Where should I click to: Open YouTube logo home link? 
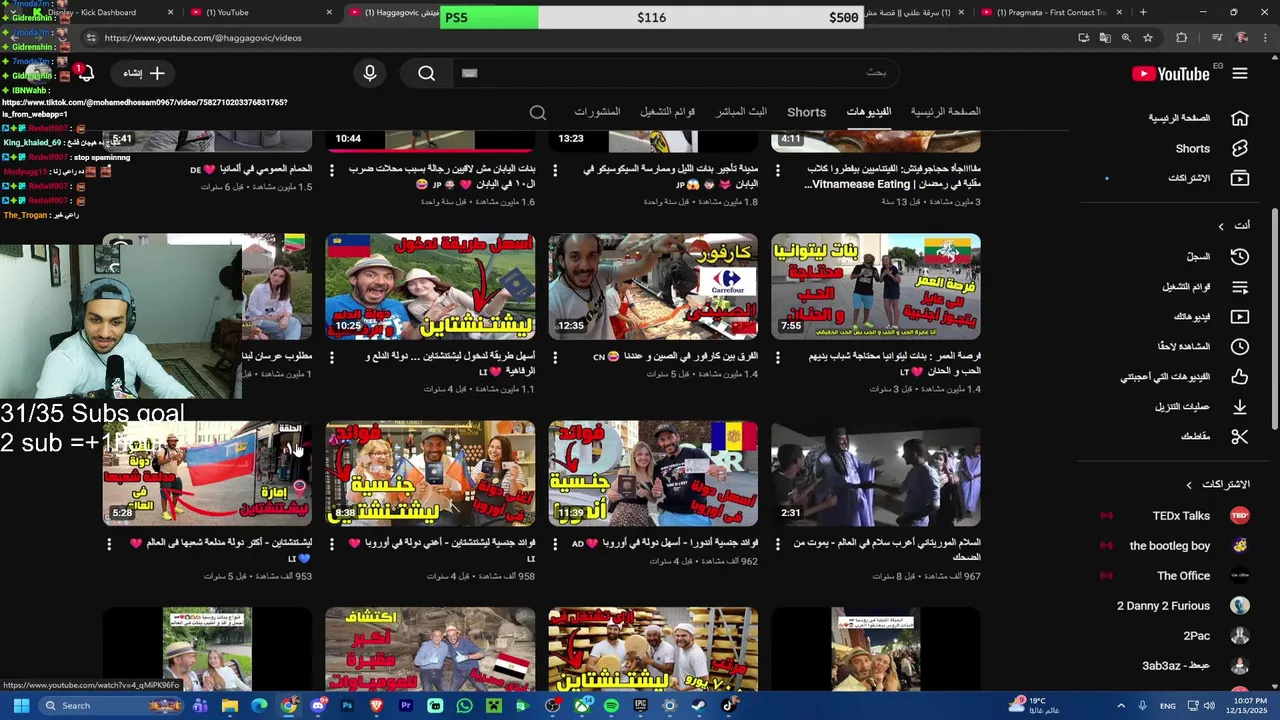(1170, 73)
